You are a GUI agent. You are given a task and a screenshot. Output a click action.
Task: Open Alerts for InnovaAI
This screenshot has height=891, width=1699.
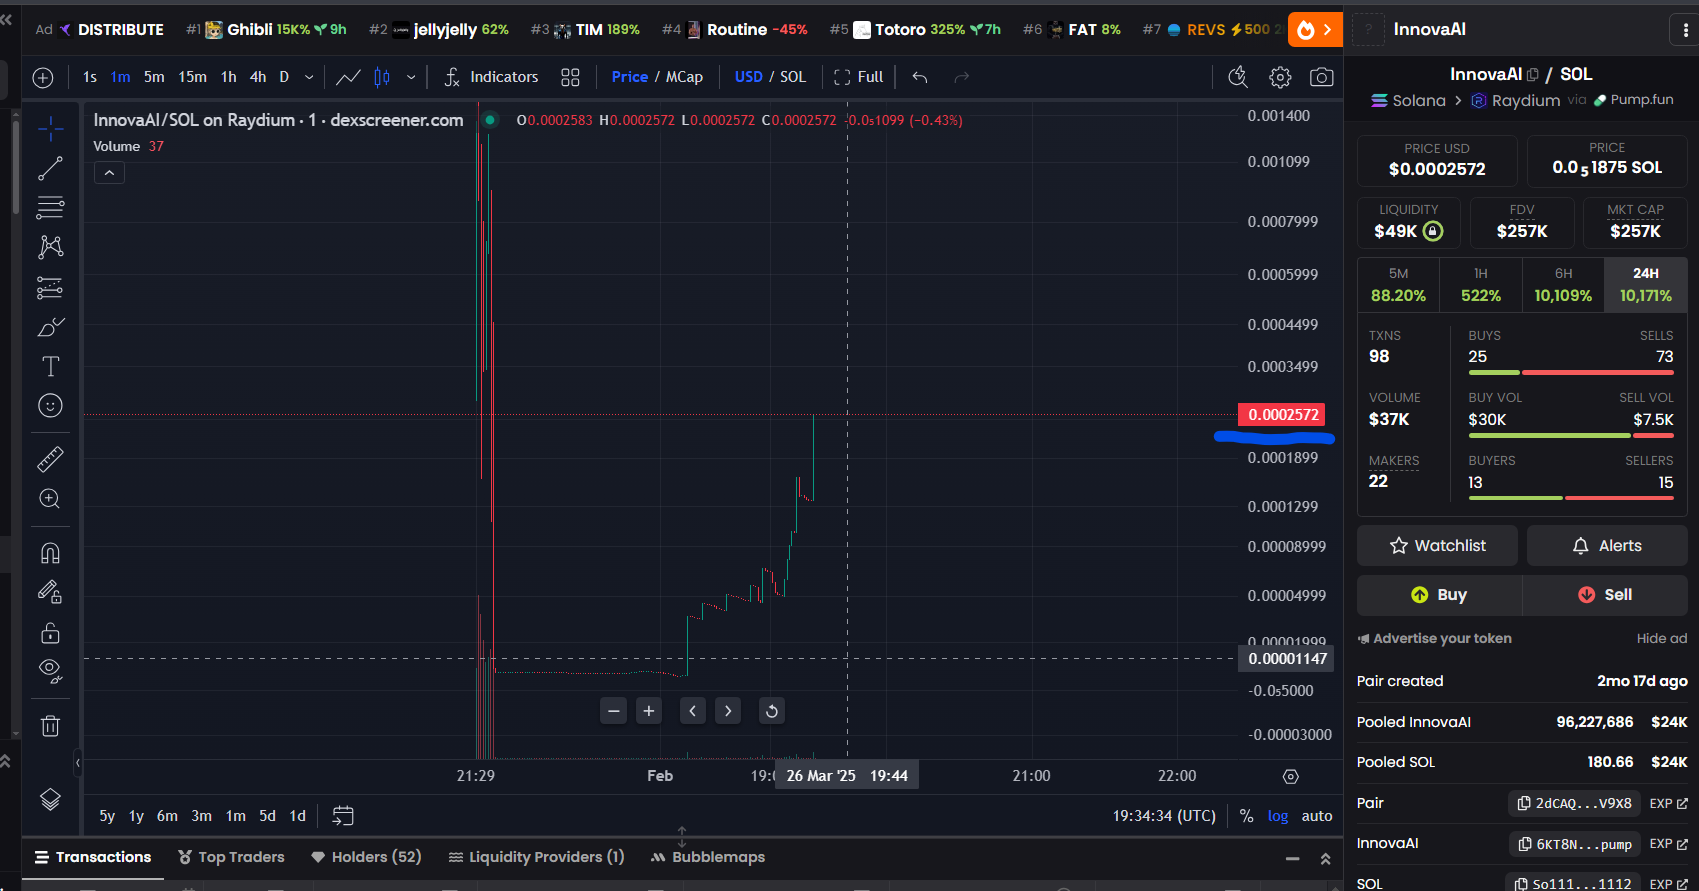coord(1607,546)
